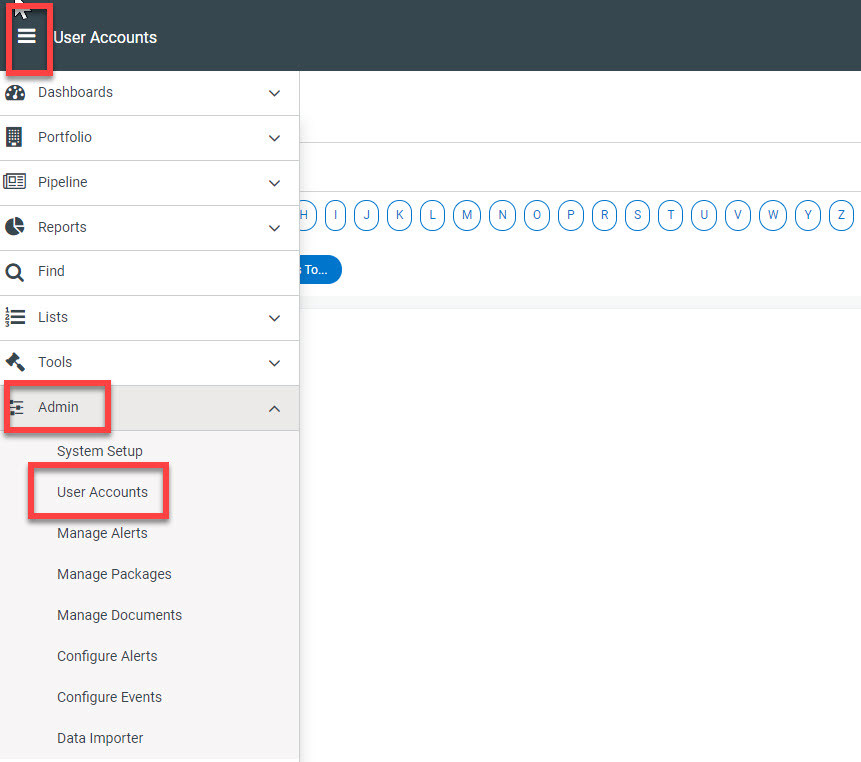Click the Portfolio building icon
The width and height of the screenshot is (861, 762).
(16, 137)
